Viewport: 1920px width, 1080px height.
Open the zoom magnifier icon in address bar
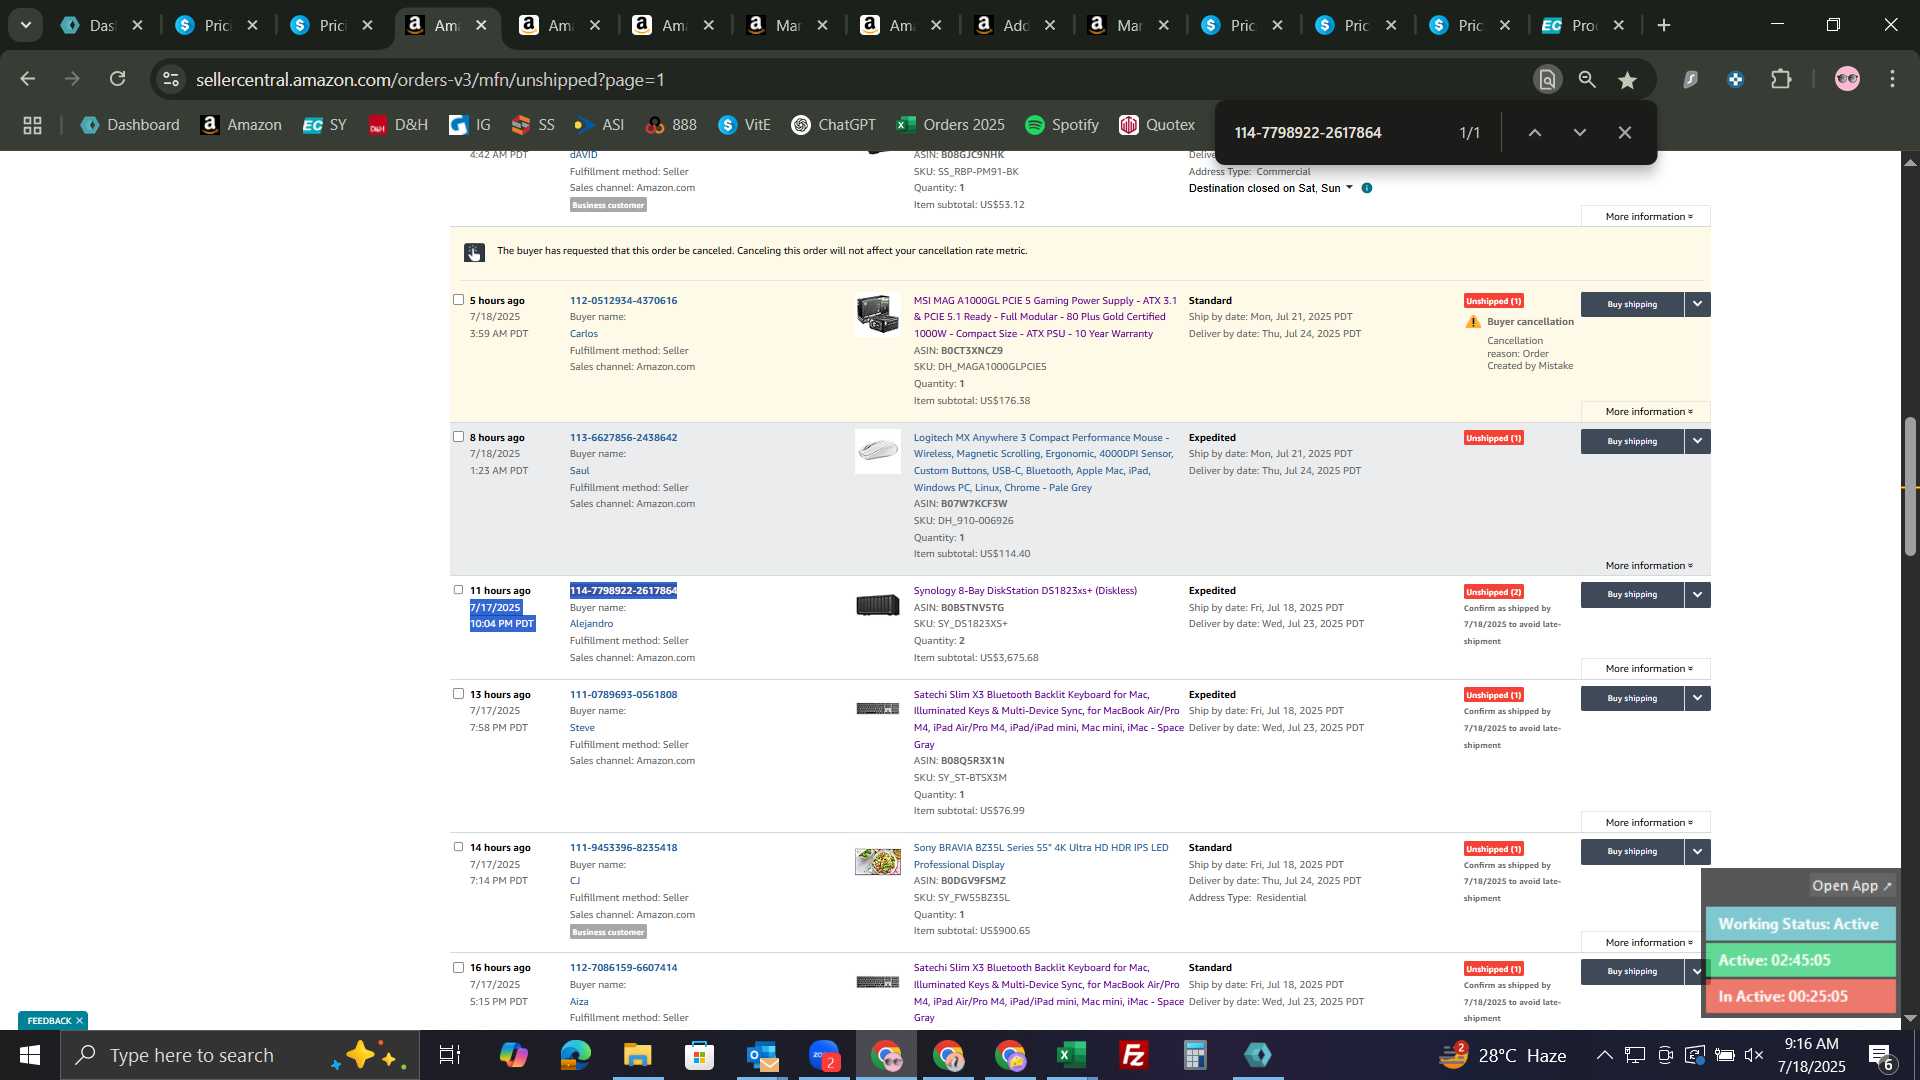[1587, 80]
